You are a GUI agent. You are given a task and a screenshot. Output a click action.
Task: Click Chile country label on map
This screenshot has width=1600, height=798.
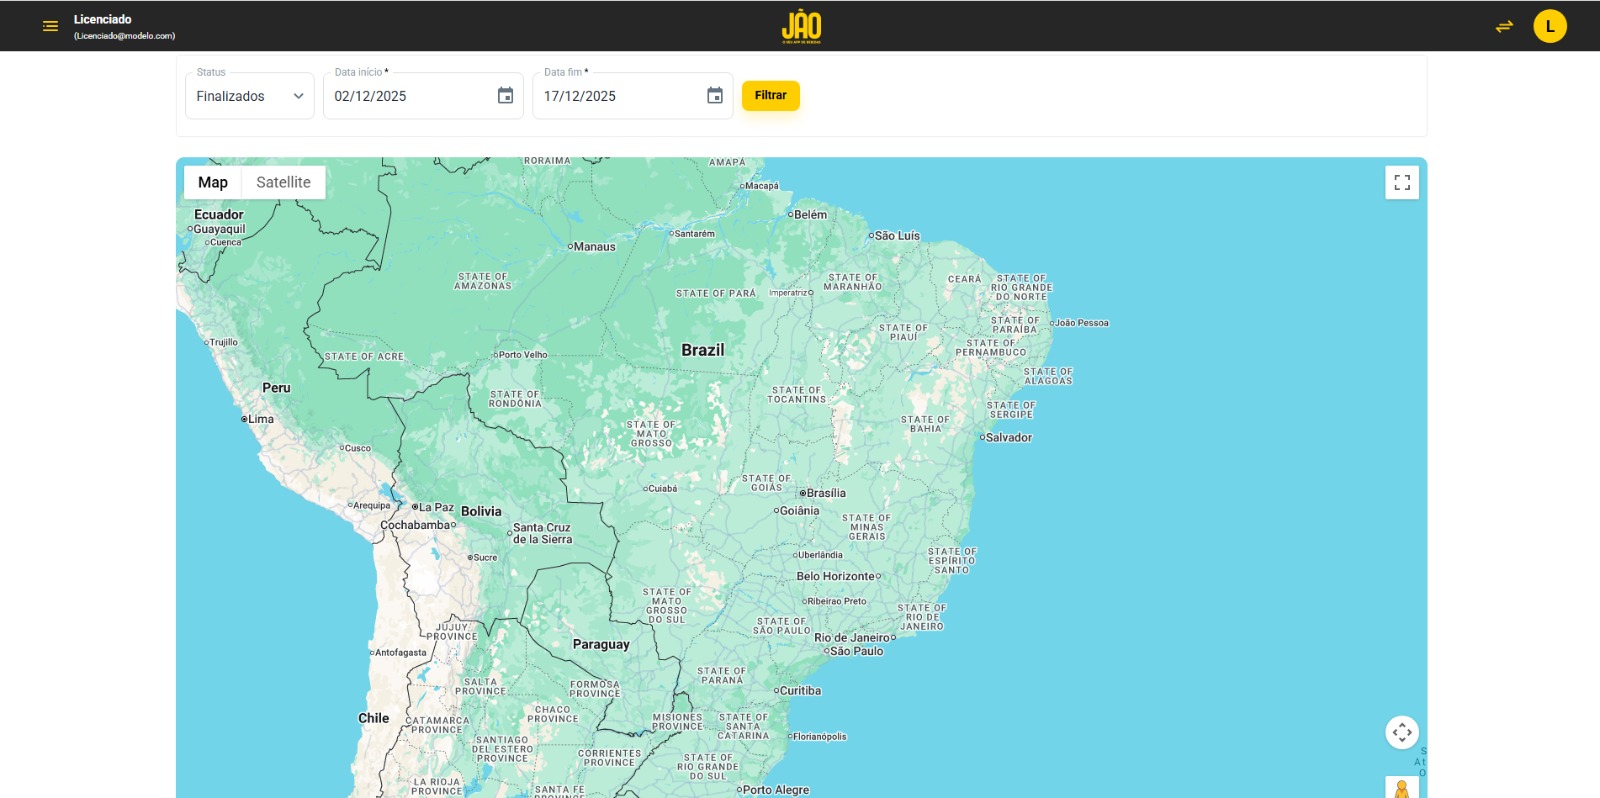pyautogui.click(x=374, y=718)
